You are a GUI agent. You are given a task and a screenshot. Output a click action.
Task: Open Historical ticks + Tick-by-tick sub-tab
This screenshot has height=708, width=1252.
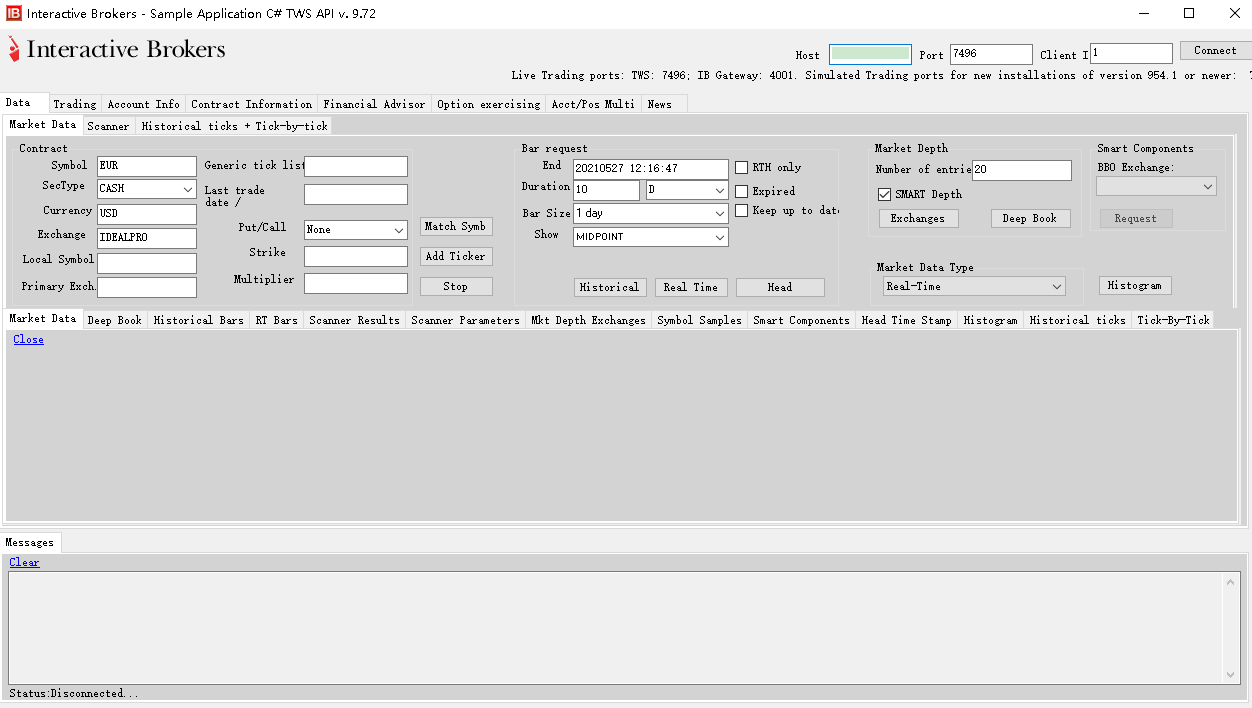coord(234,126)
